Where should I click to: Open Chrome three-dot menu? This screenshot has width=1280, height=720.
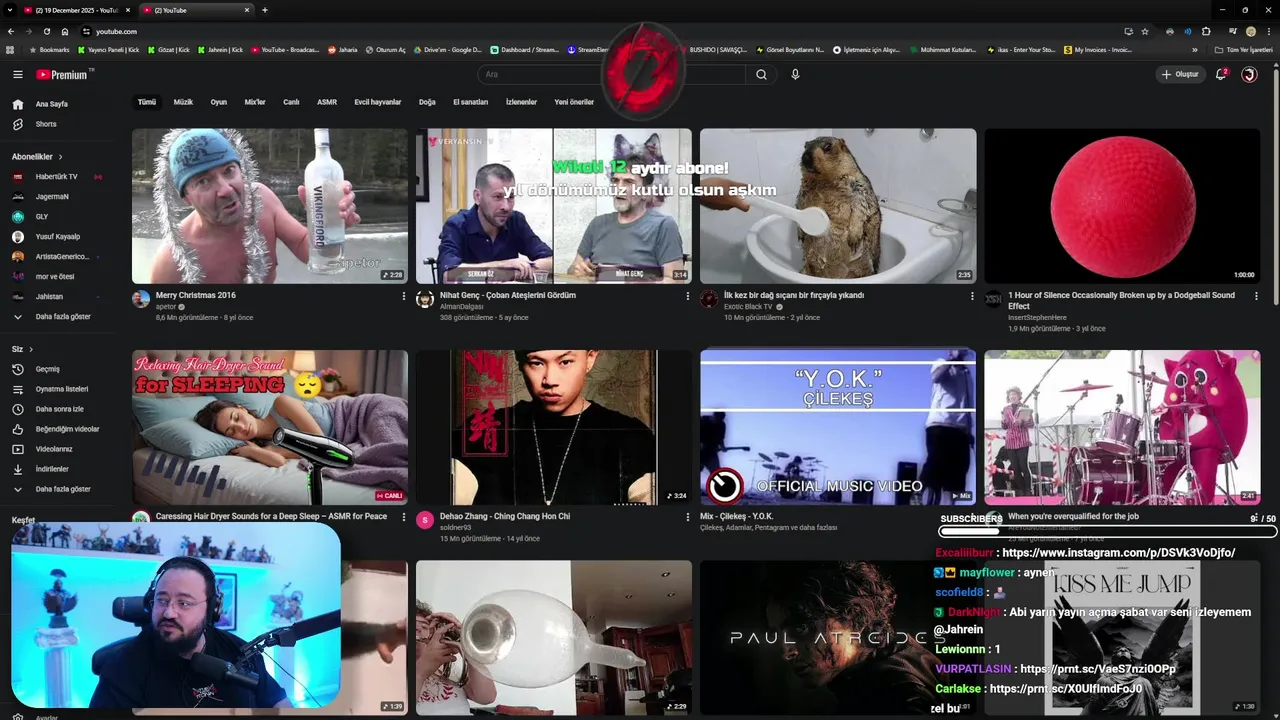[1268, 31]
